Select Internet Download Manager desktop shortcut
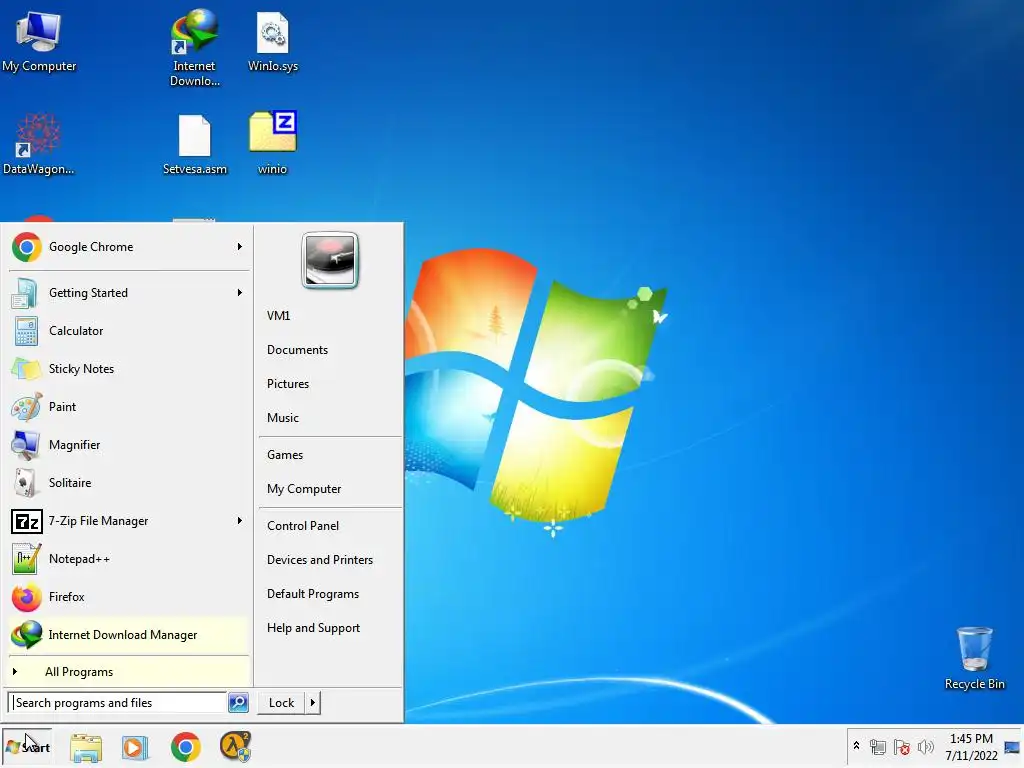1024x768 pixels. [195, 48]
